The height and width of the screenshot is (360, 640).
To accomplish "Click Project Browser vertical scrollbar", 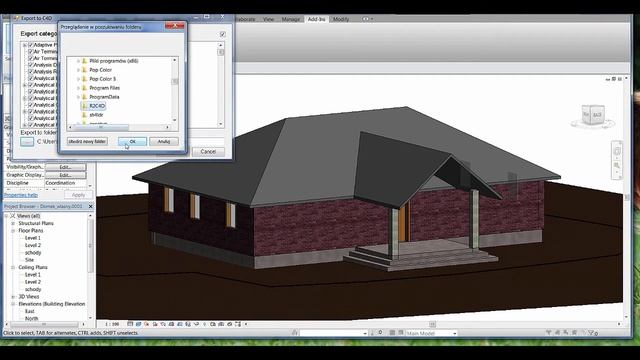I will [x=90, y=246].
